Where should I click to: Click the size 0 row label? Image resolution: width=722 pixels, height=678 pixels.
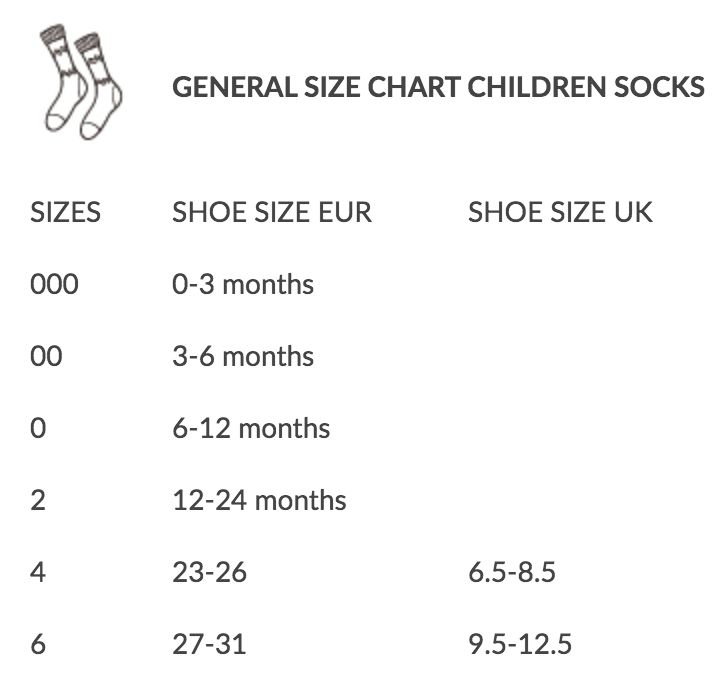pos(39,429)
